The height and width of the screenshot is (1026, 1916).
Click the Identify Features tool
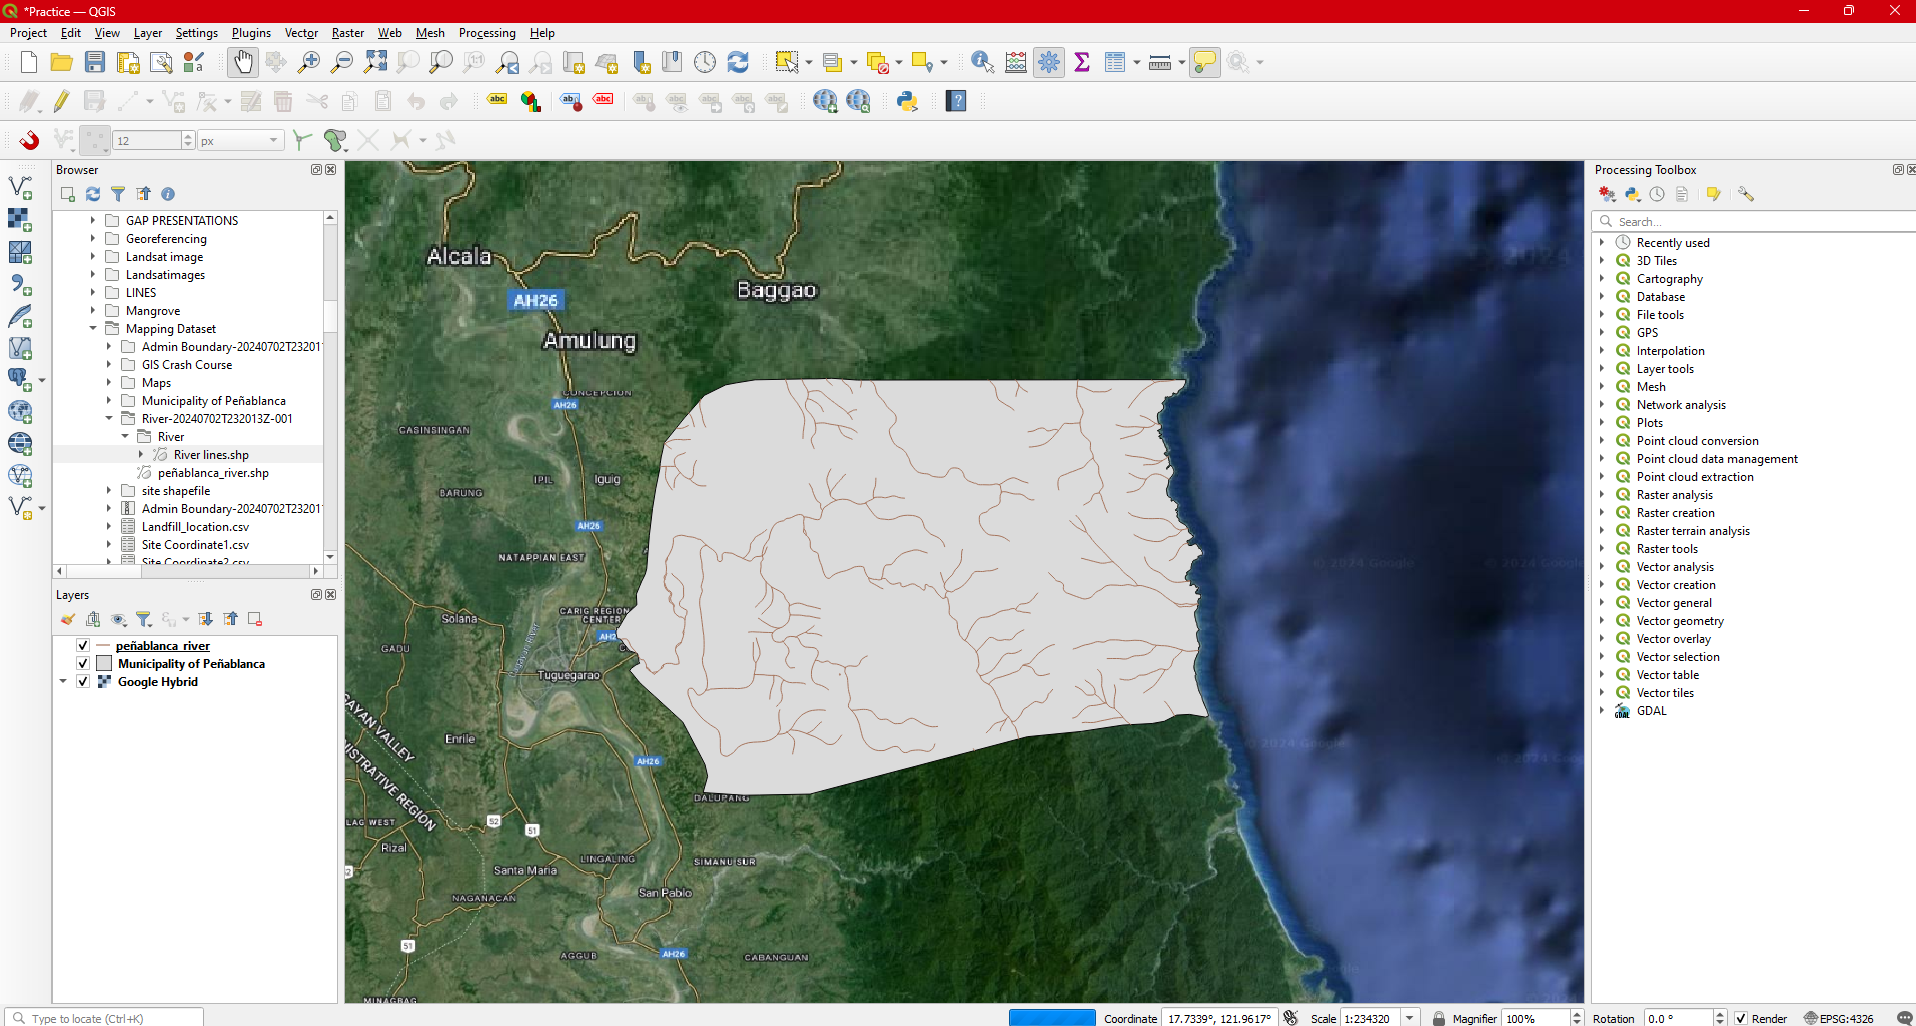pos(982,62)
